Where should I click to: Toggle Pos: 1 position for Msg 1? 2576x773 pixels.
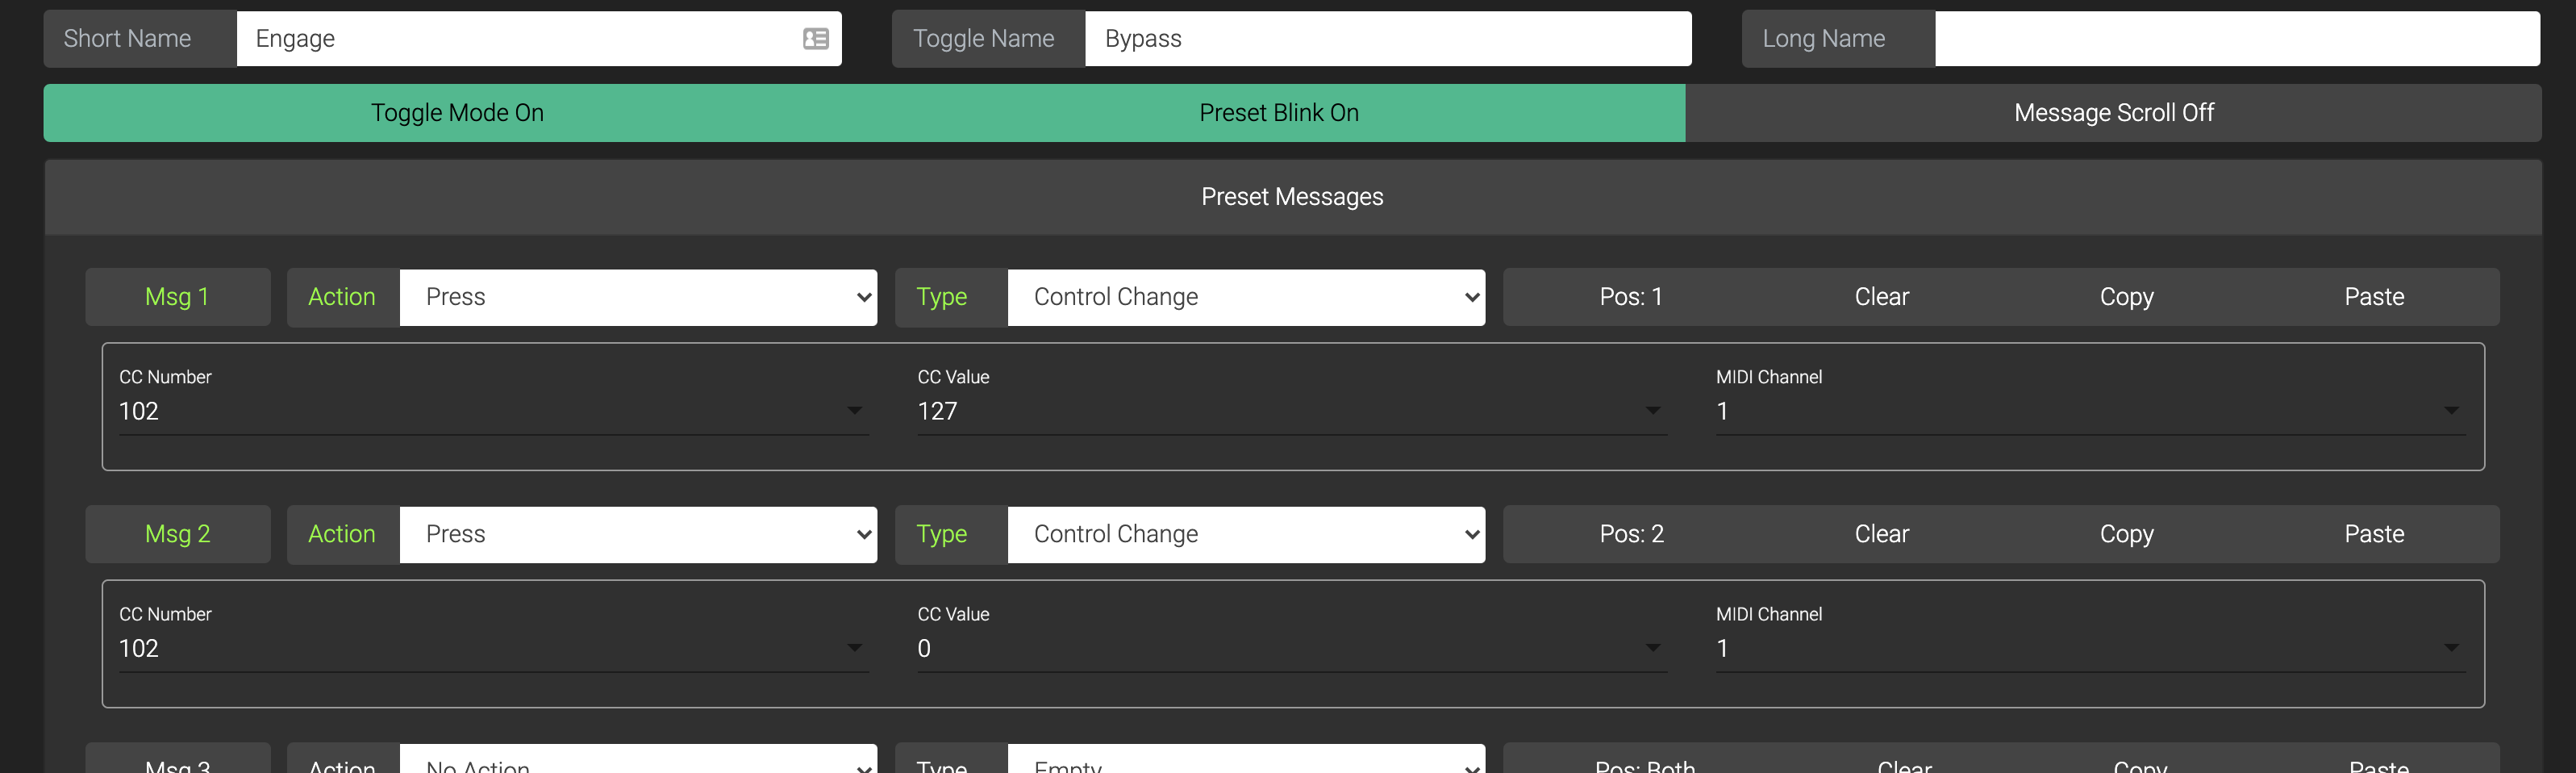click(x=1630, y=297)
